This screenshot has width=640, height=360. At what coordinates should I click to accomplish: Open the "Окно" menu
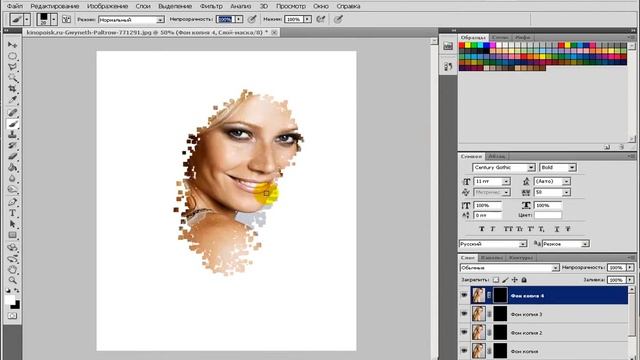[321, 6]
